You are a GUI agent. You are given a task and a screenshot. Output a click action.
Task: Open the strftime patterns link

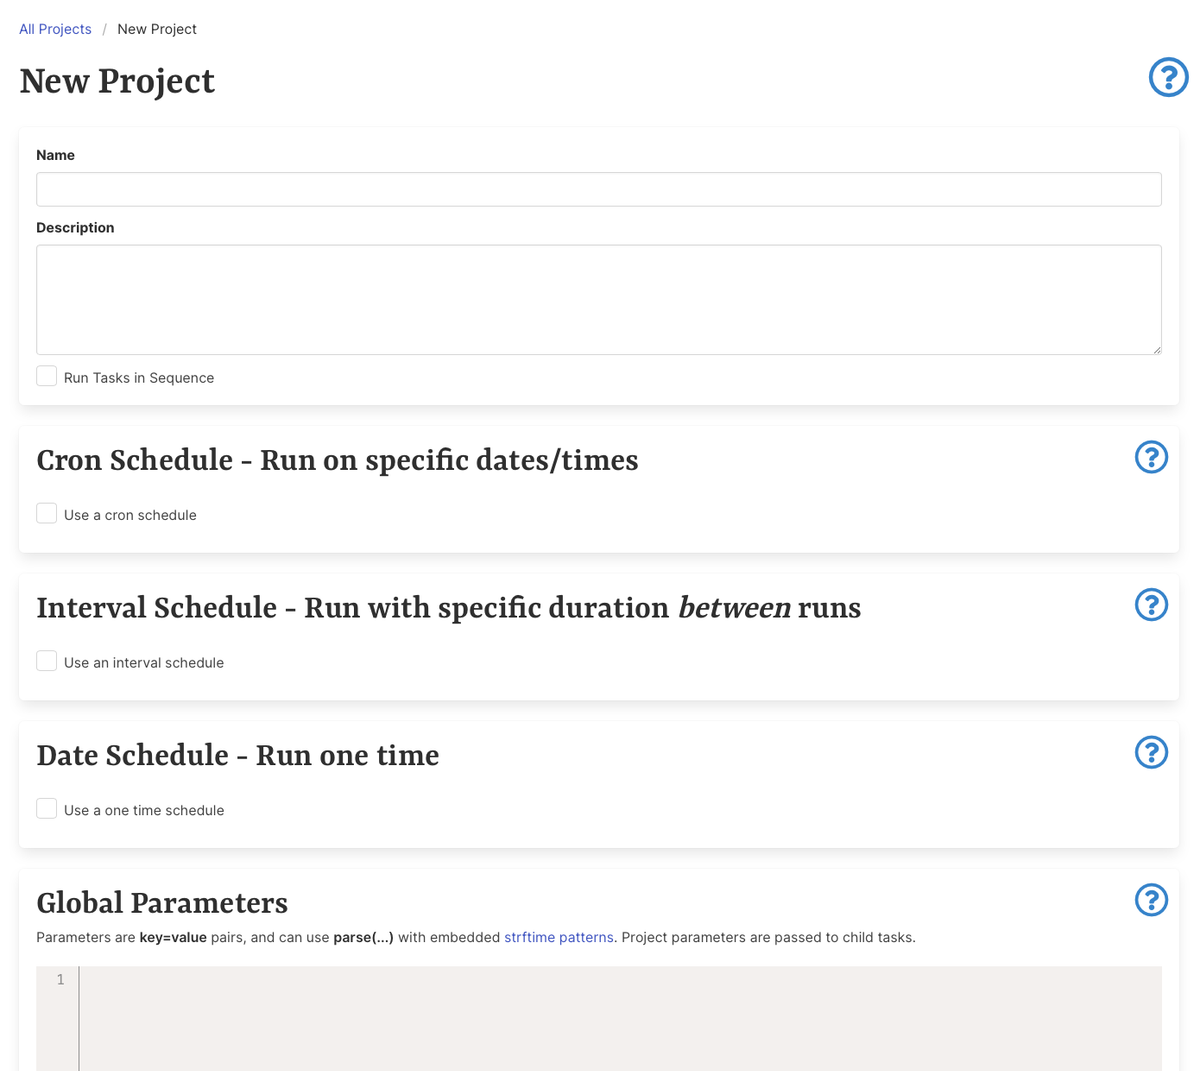(558, 937)
